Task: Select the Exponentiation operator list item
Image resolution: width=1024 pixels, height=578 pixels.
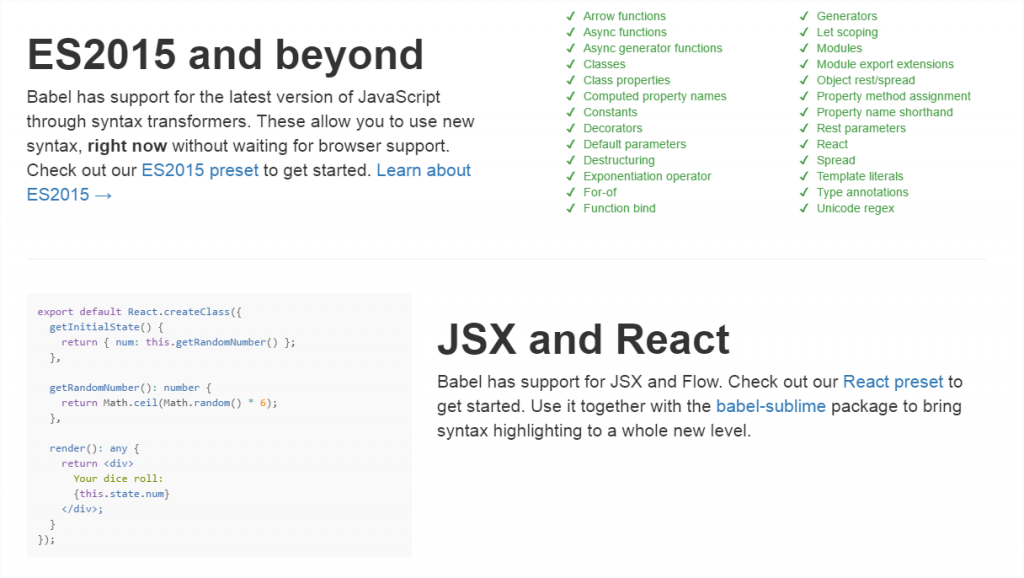Action: point(647,176)
